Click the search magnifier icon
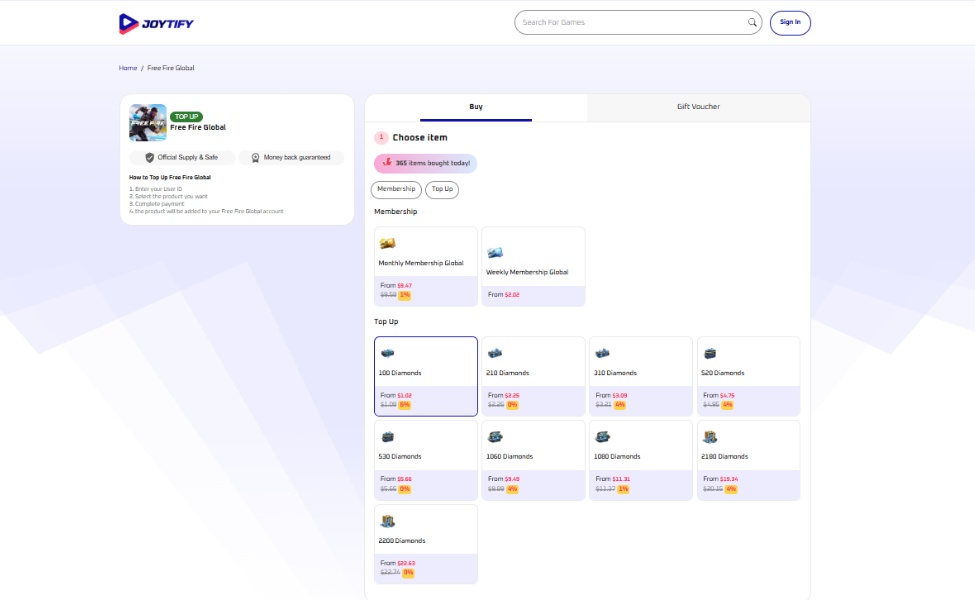 pos(752,22)
